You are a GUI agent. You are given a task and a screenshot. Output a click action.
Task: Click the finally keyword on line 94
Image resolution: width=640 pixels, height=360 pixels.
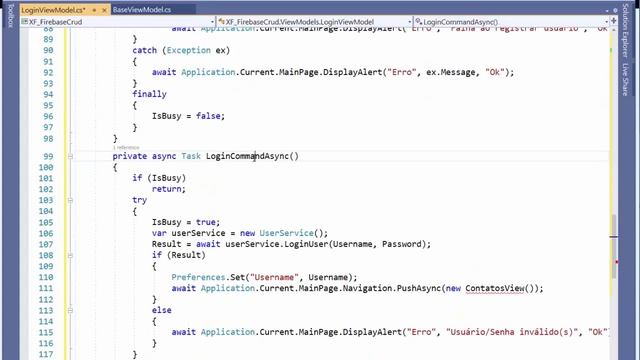[149, 94]
